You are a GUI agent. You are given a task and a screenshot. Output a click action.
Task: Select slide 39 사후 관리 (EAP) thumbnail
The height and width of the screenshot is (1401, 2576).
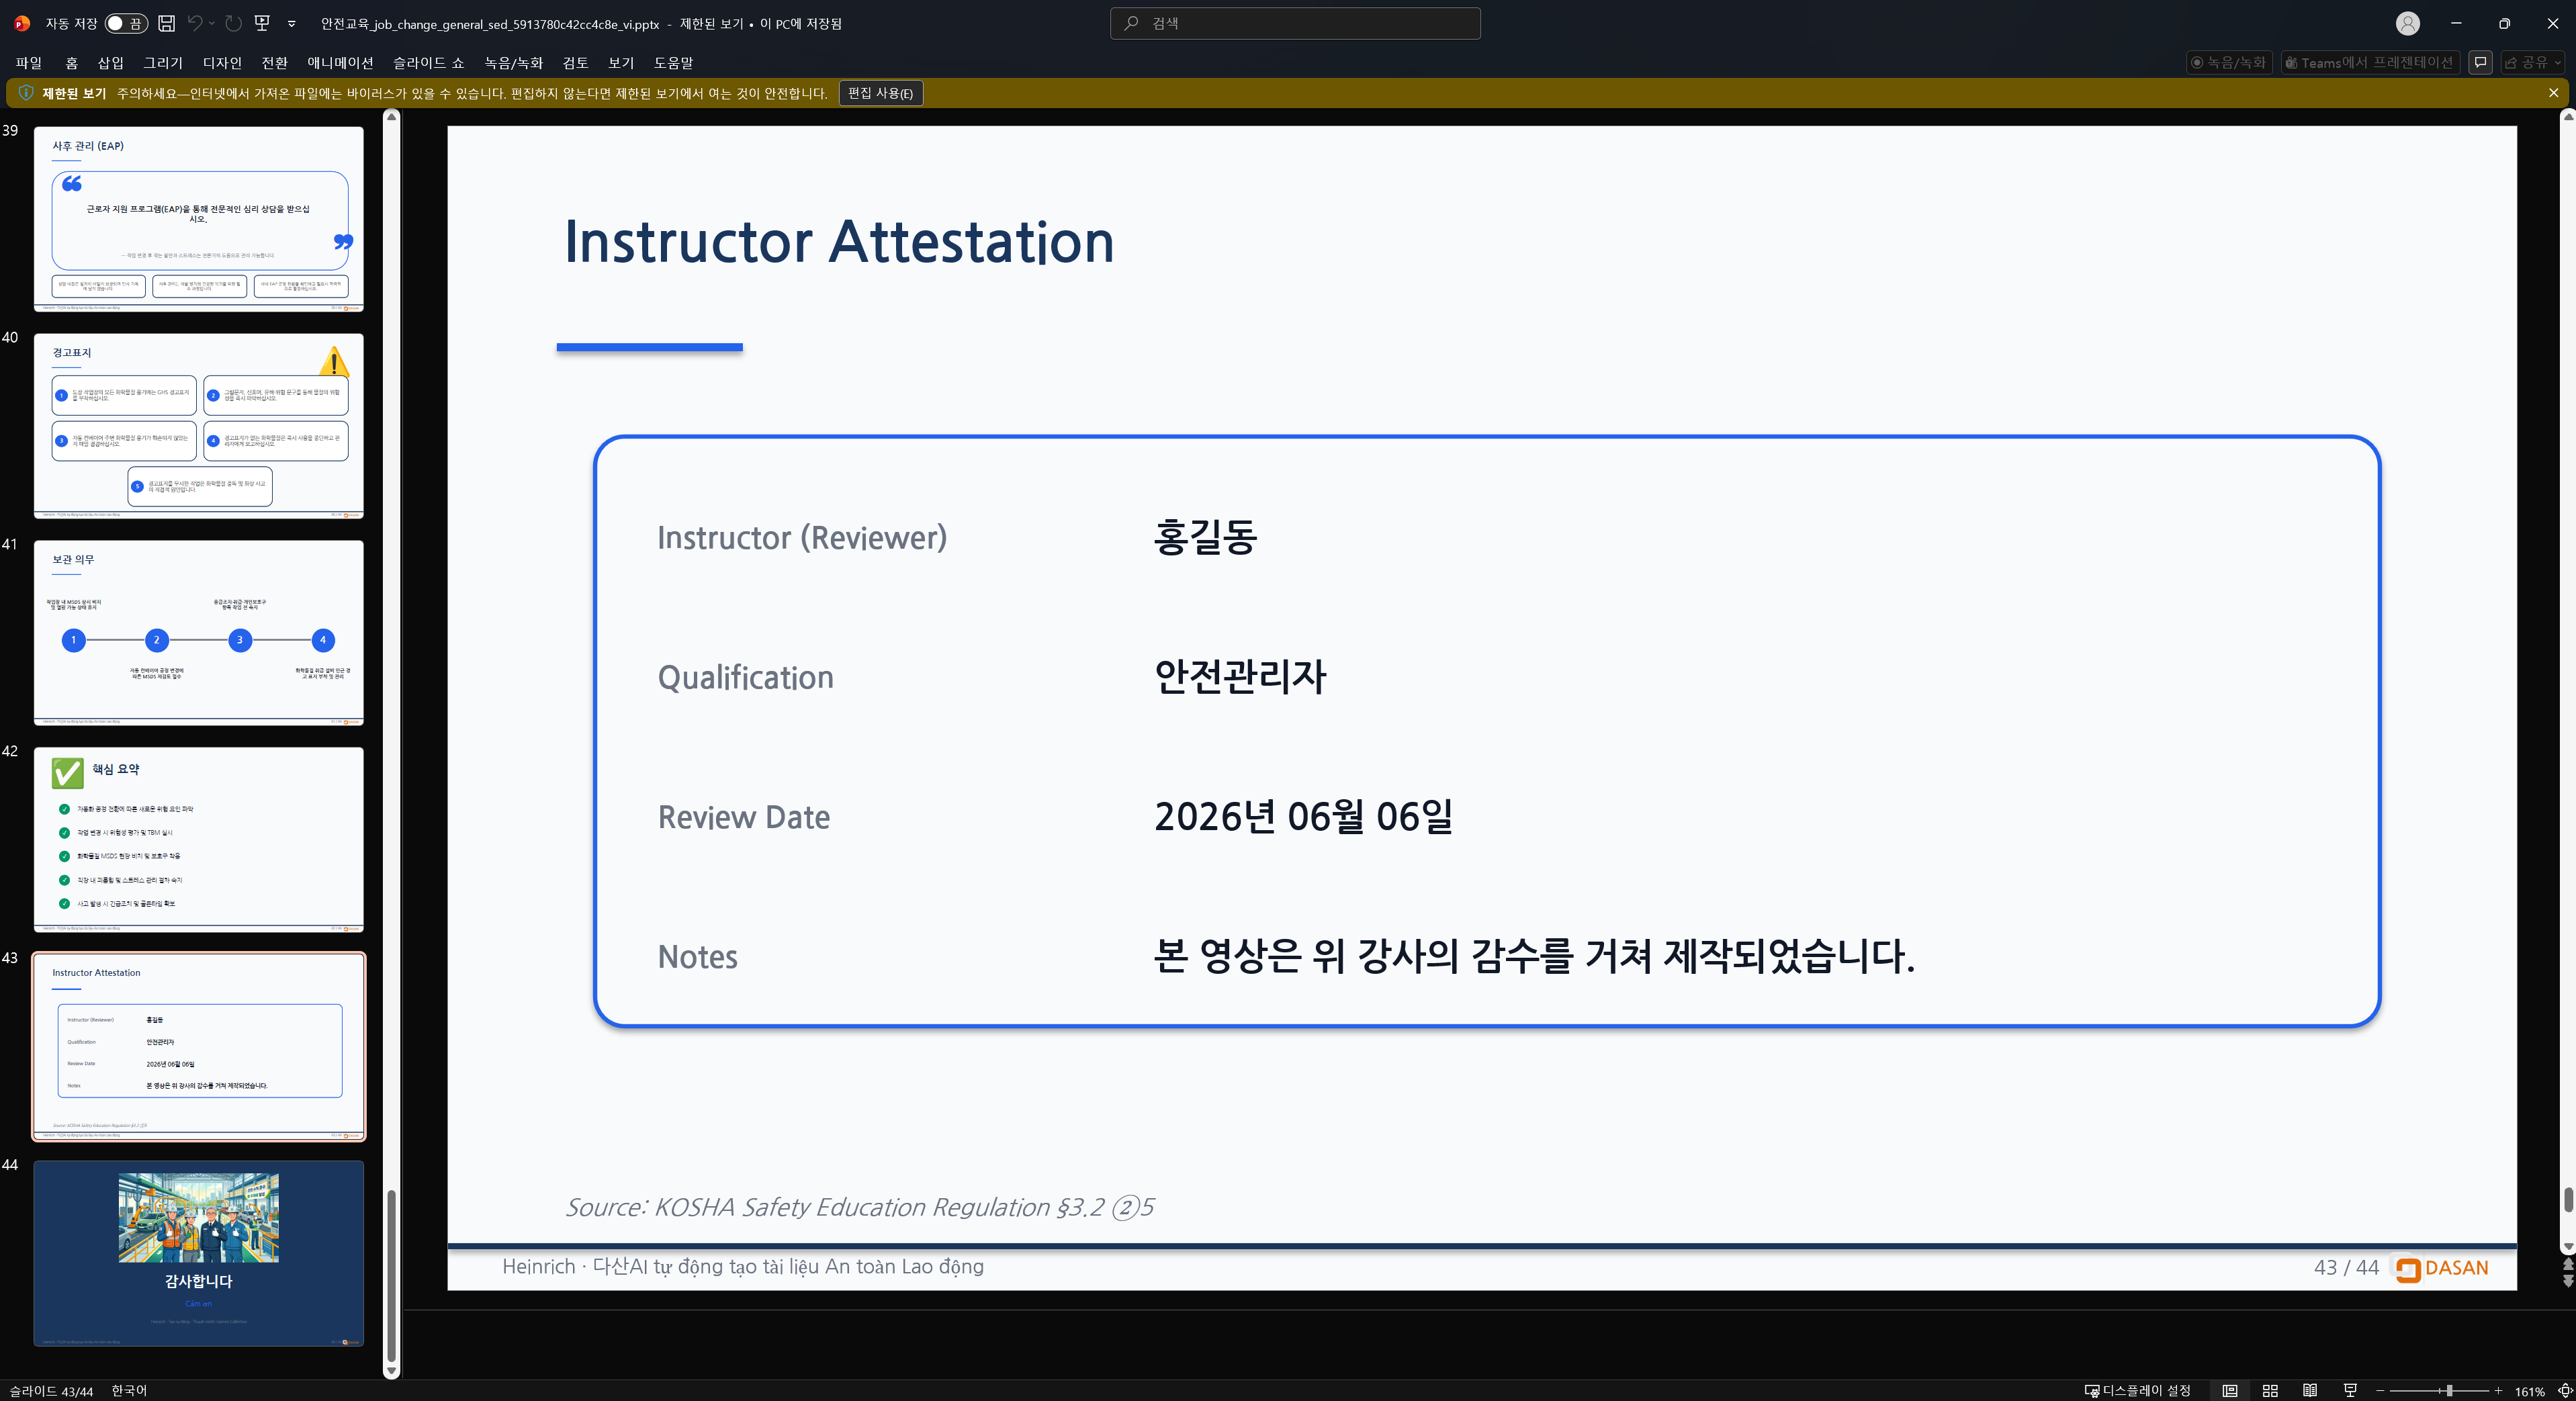tap(199, 219)
